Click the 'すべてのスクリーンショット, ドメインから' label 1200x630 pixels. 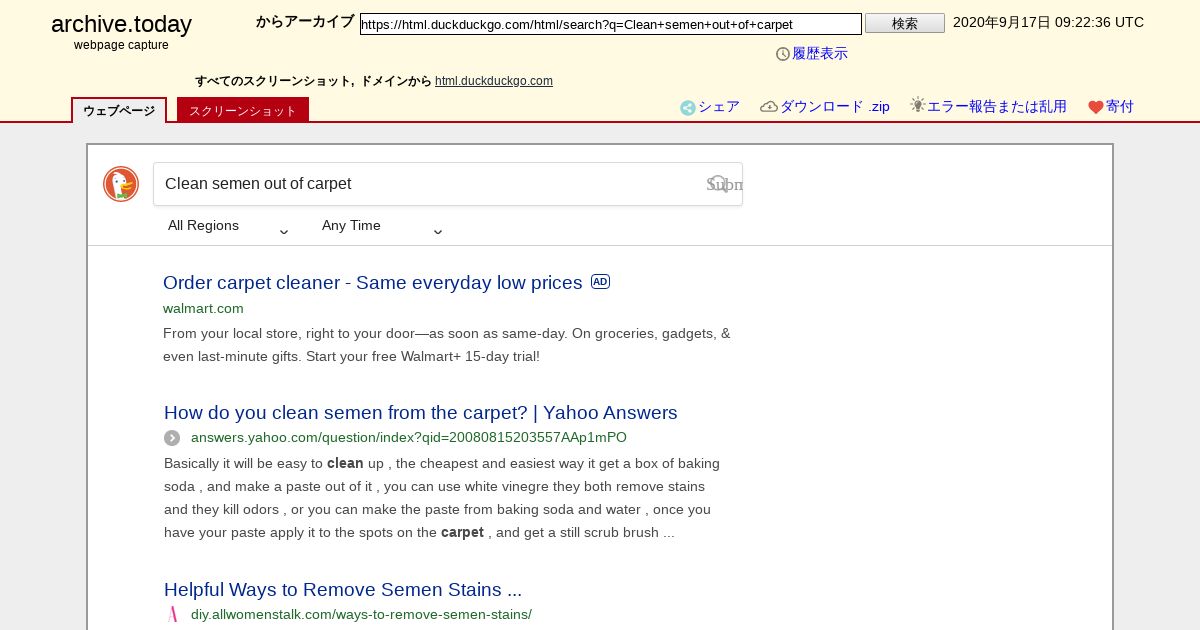point(313,81)
